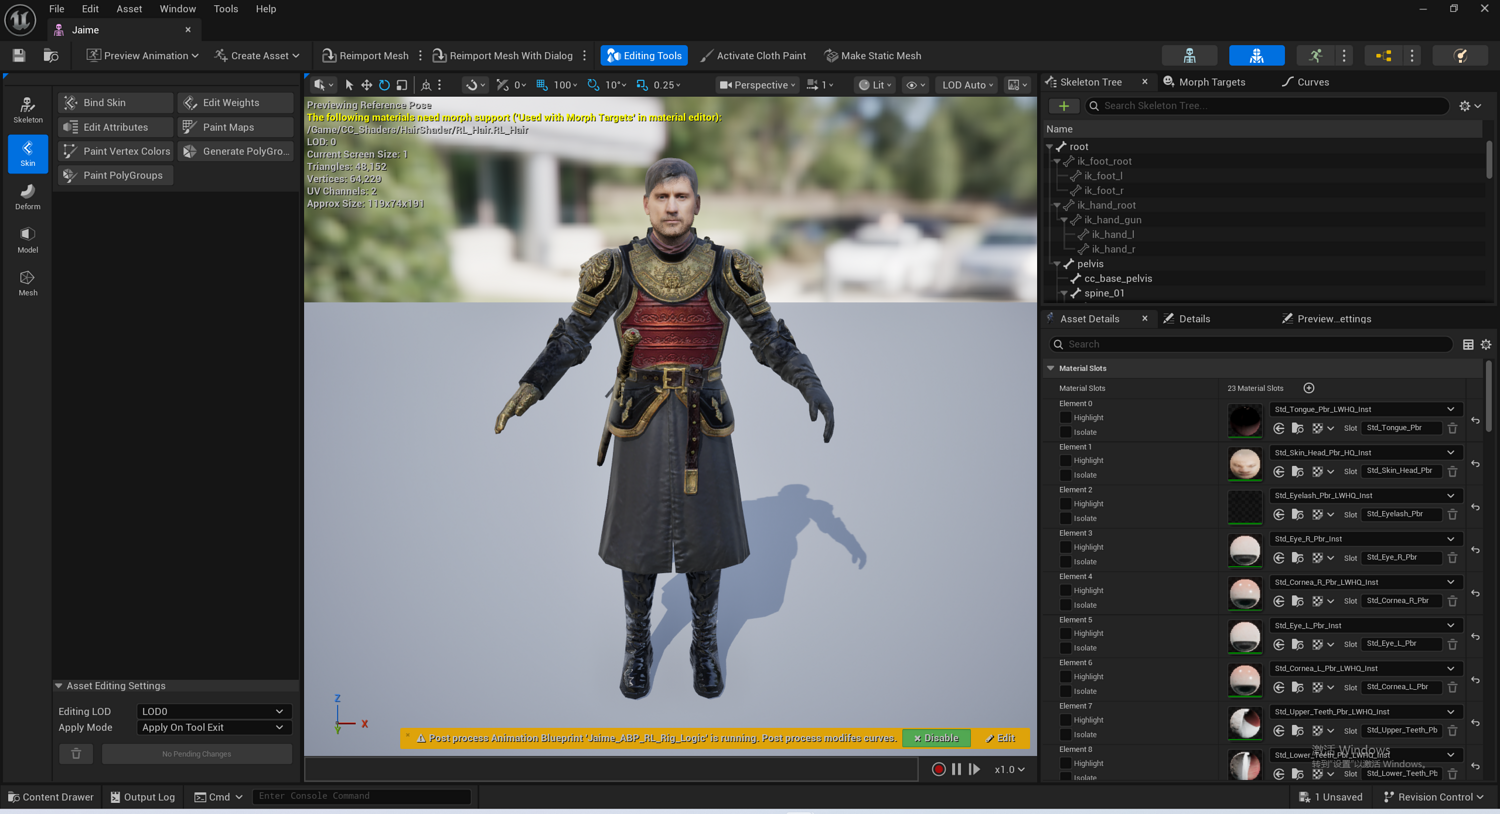Open the Std_Tongue_Pbr_LWHQ_Inst material dropdown
This screenshot has width=1500, height=814.
(1365, 409)
